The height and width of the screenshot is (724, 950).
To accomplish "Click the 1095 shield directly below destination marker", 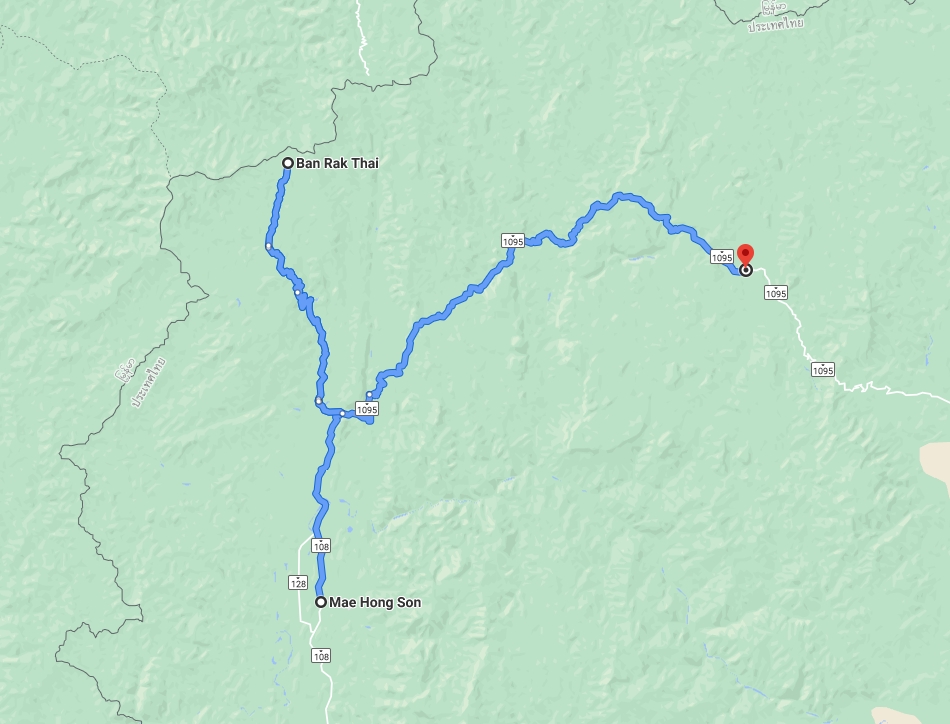I will point(776,293).
